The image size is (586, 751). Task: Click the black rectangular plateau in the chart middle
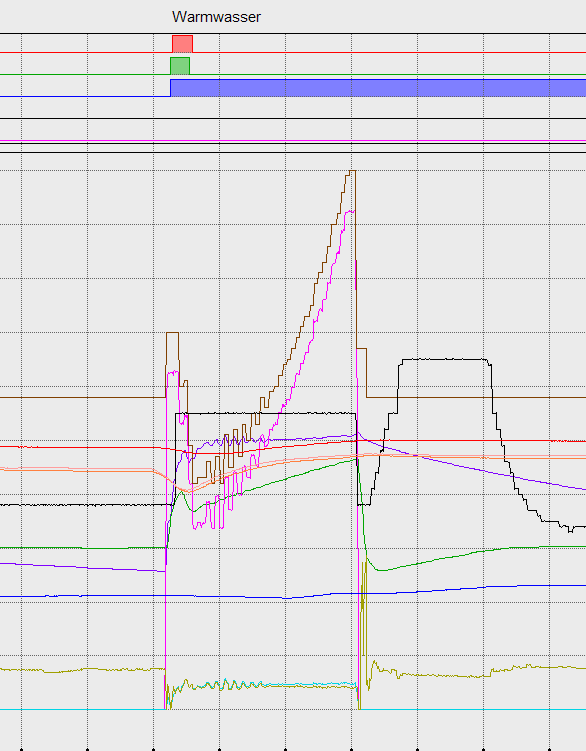266,413
